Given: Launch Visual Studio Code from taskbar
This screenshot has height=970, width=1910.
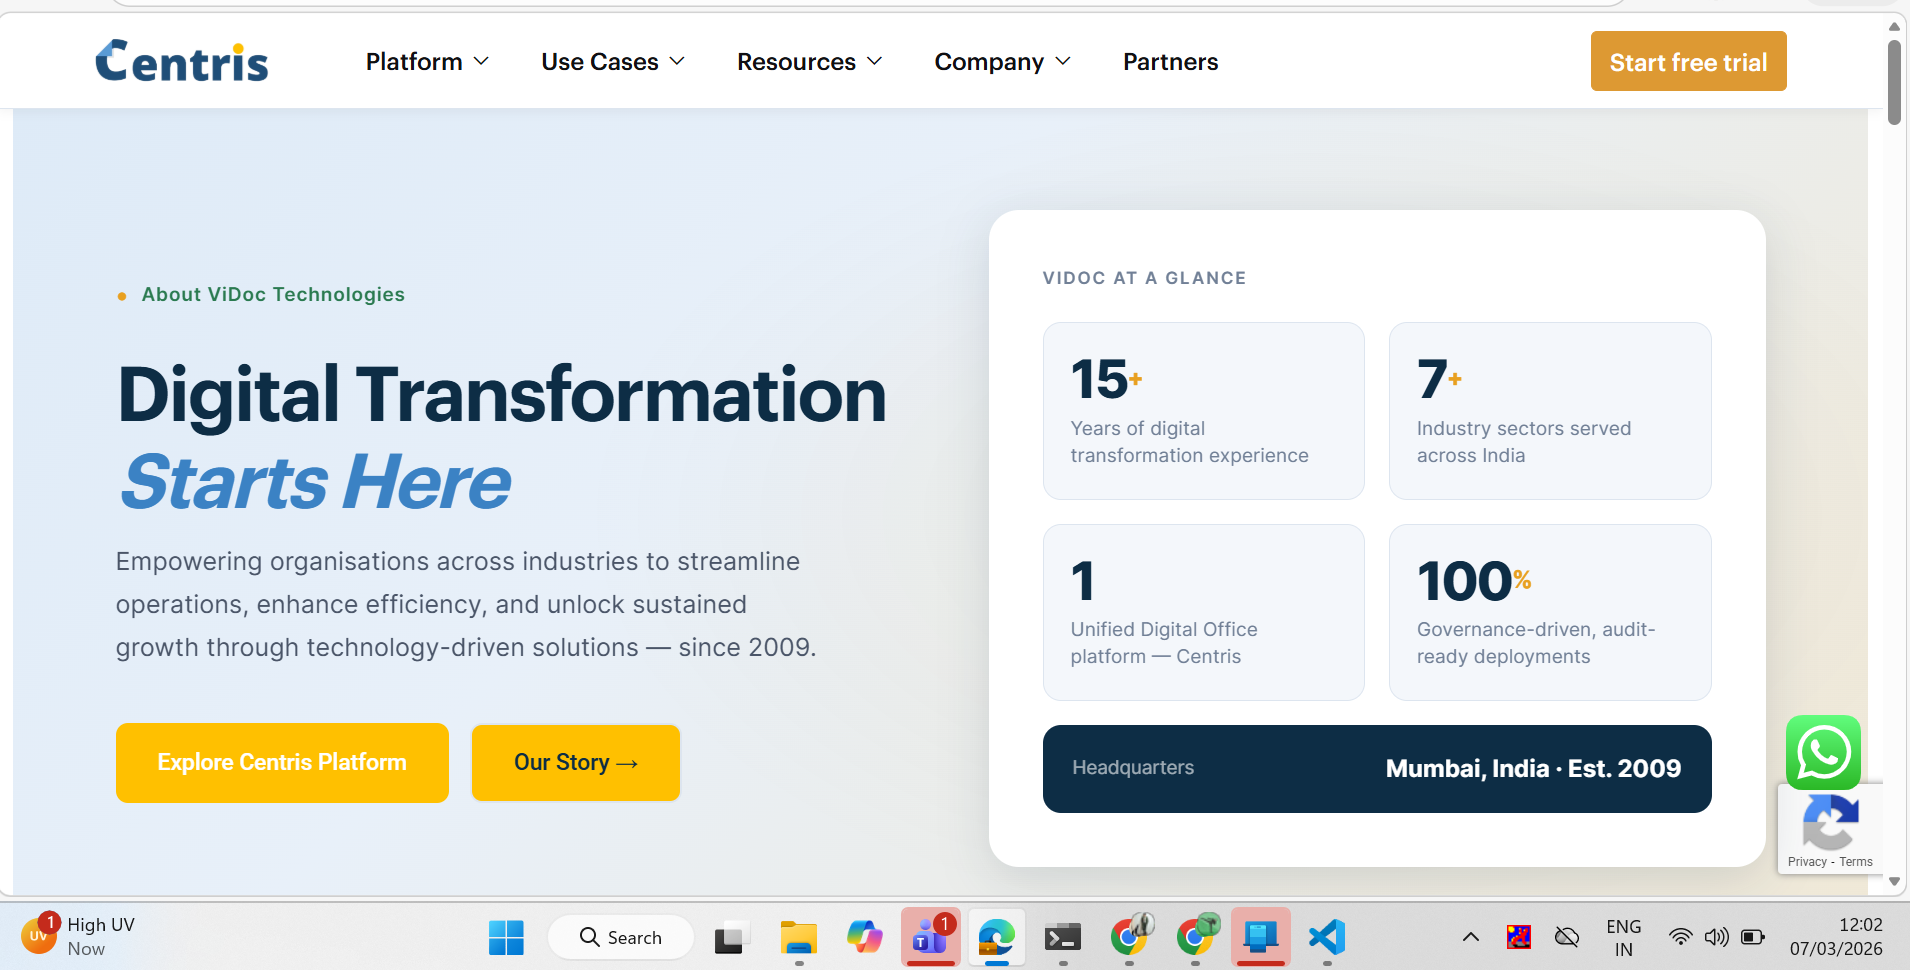Looking at the screenshot, I should (1327, 937).
